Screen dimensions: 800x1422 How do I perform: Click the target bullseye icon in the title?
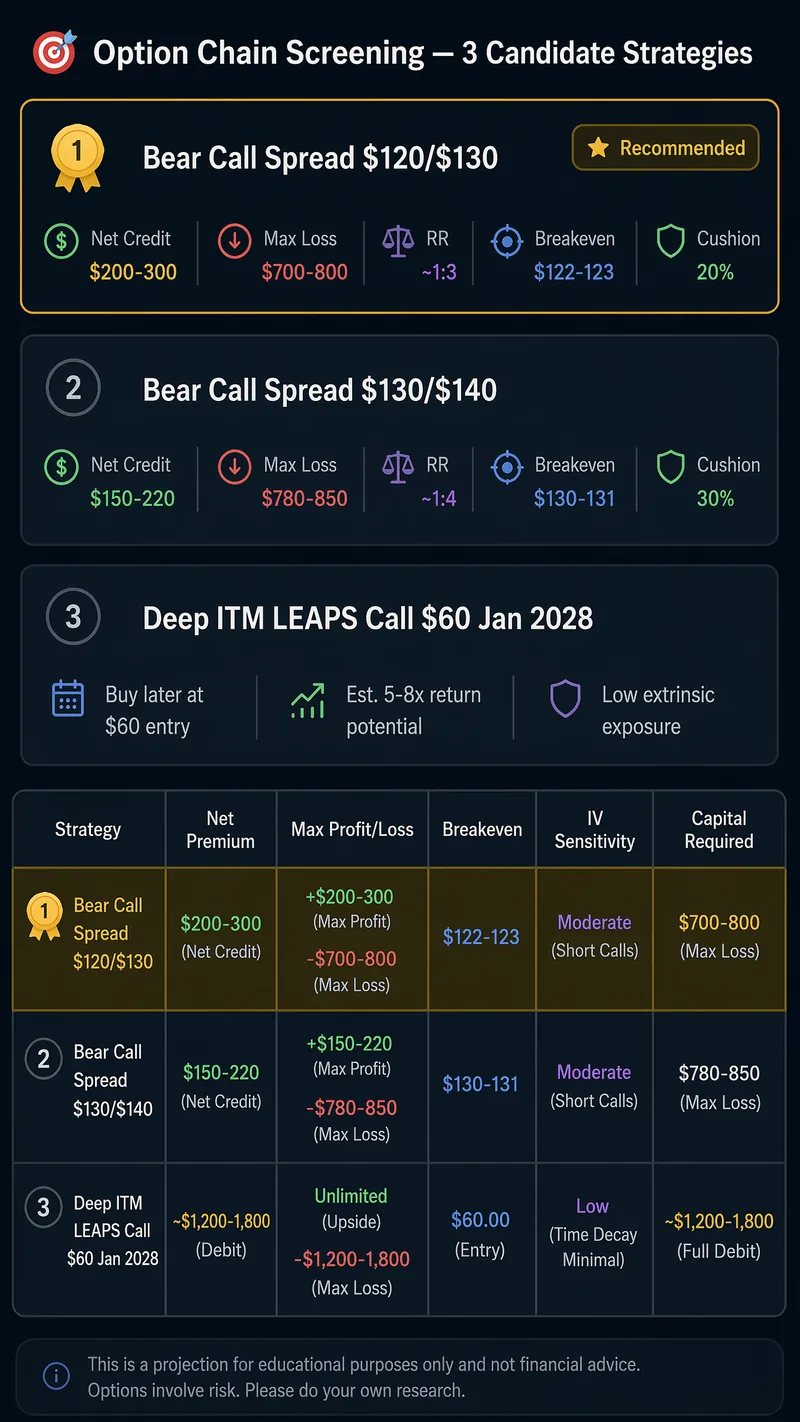point(54,50)
